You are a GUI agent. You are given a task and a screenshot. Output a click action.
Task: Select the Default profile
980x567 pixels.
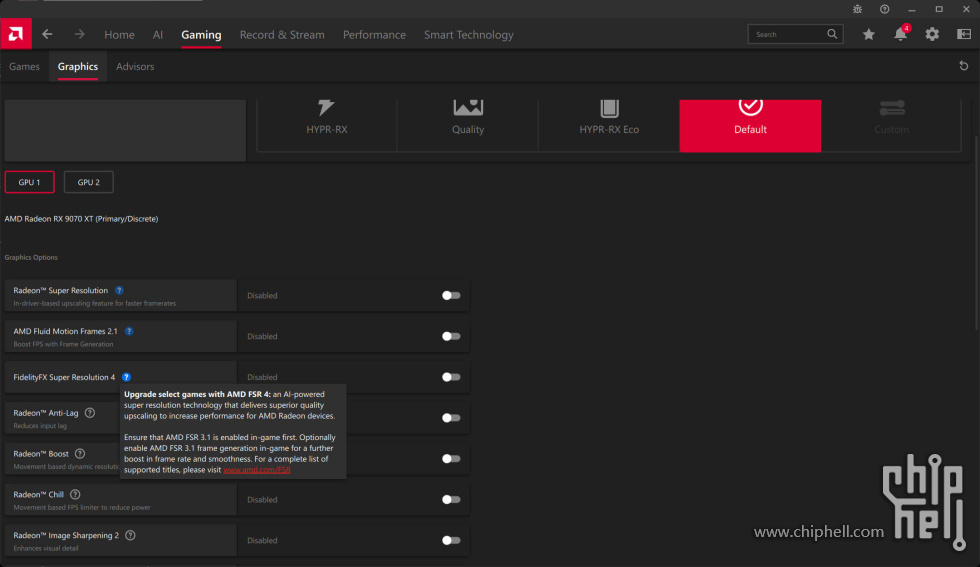tap(750, 125)
